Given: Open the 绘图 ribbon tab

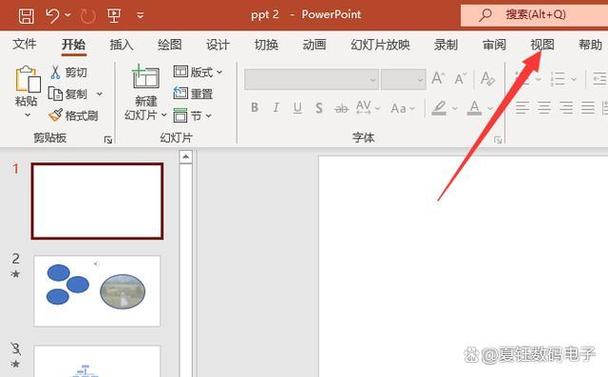Looking at the screenshot, I should point(169,45).
